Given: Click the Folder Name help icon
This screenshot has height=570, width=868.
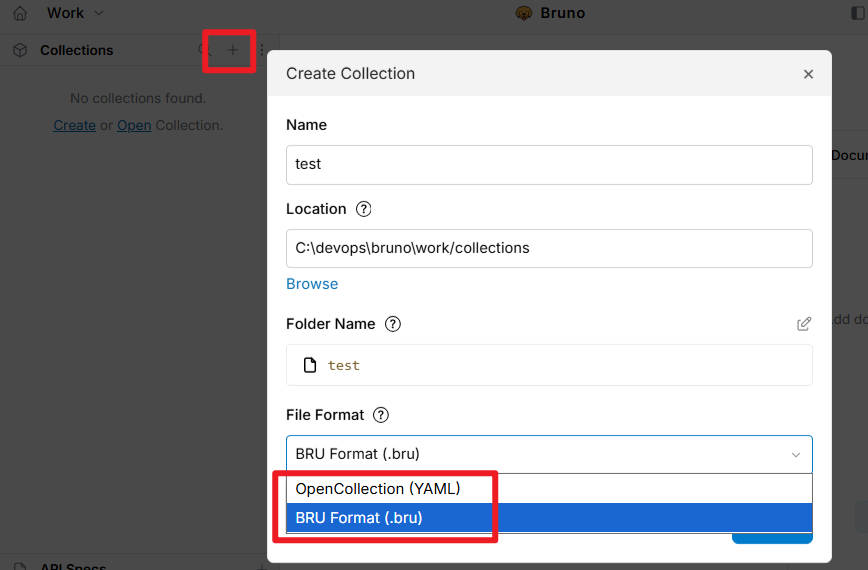Looking at the screenshot, I should (x=393, y=324).
